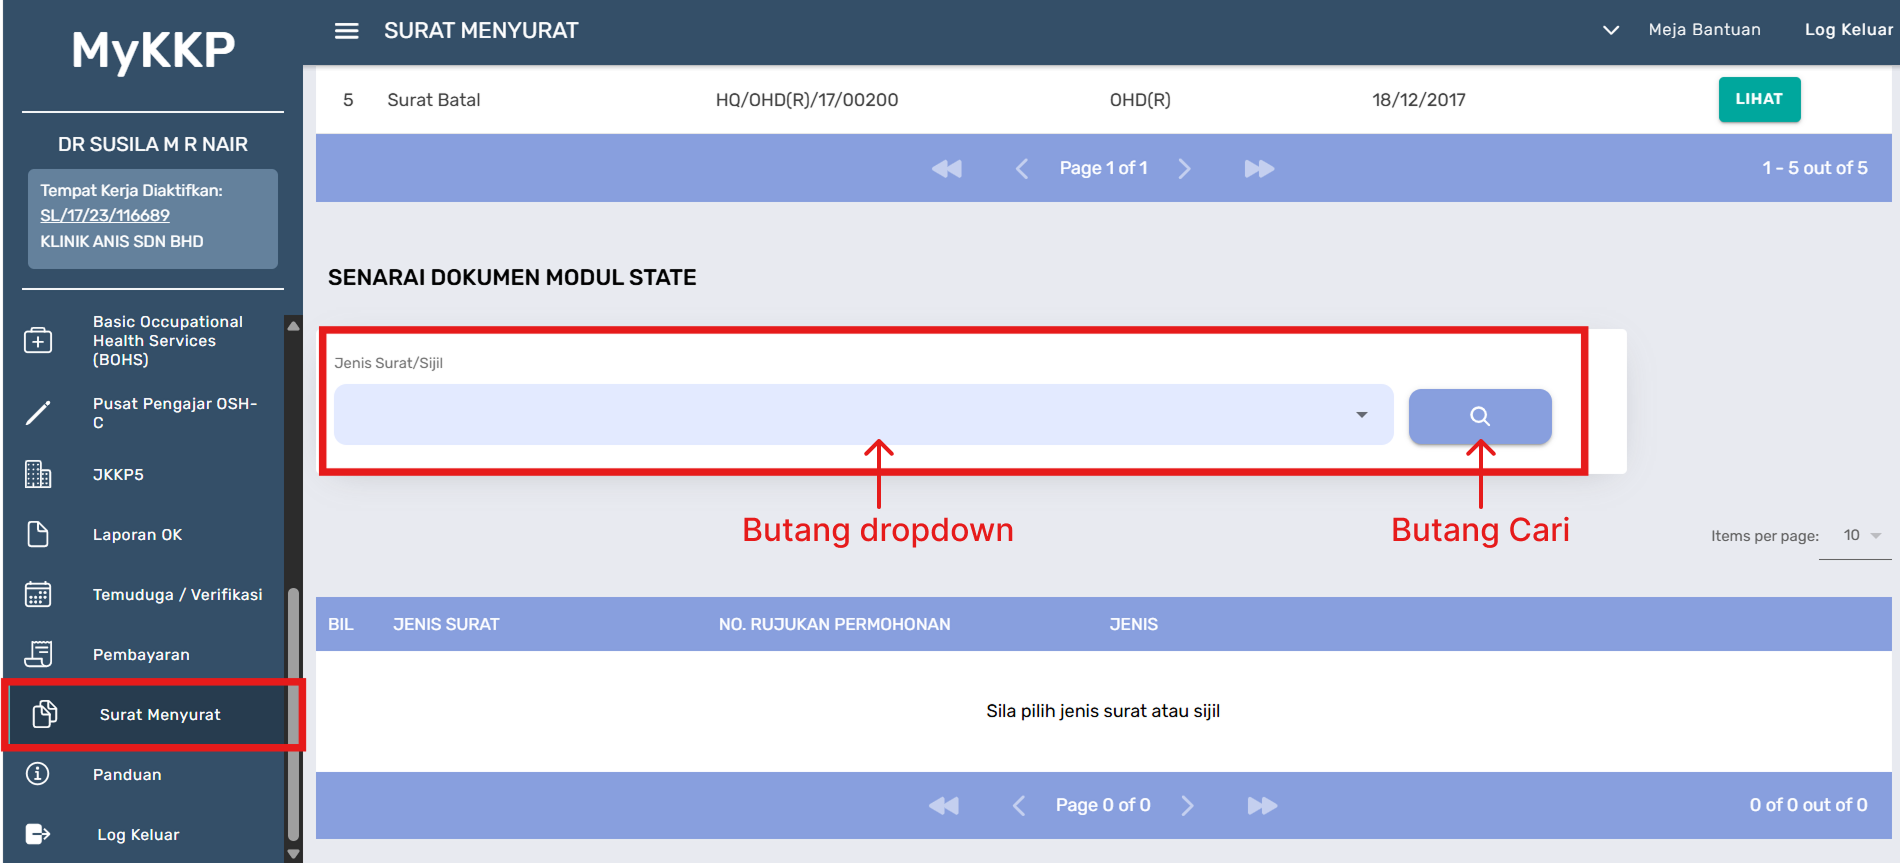Click the Pembayaran receipt icon

(38, 654)
